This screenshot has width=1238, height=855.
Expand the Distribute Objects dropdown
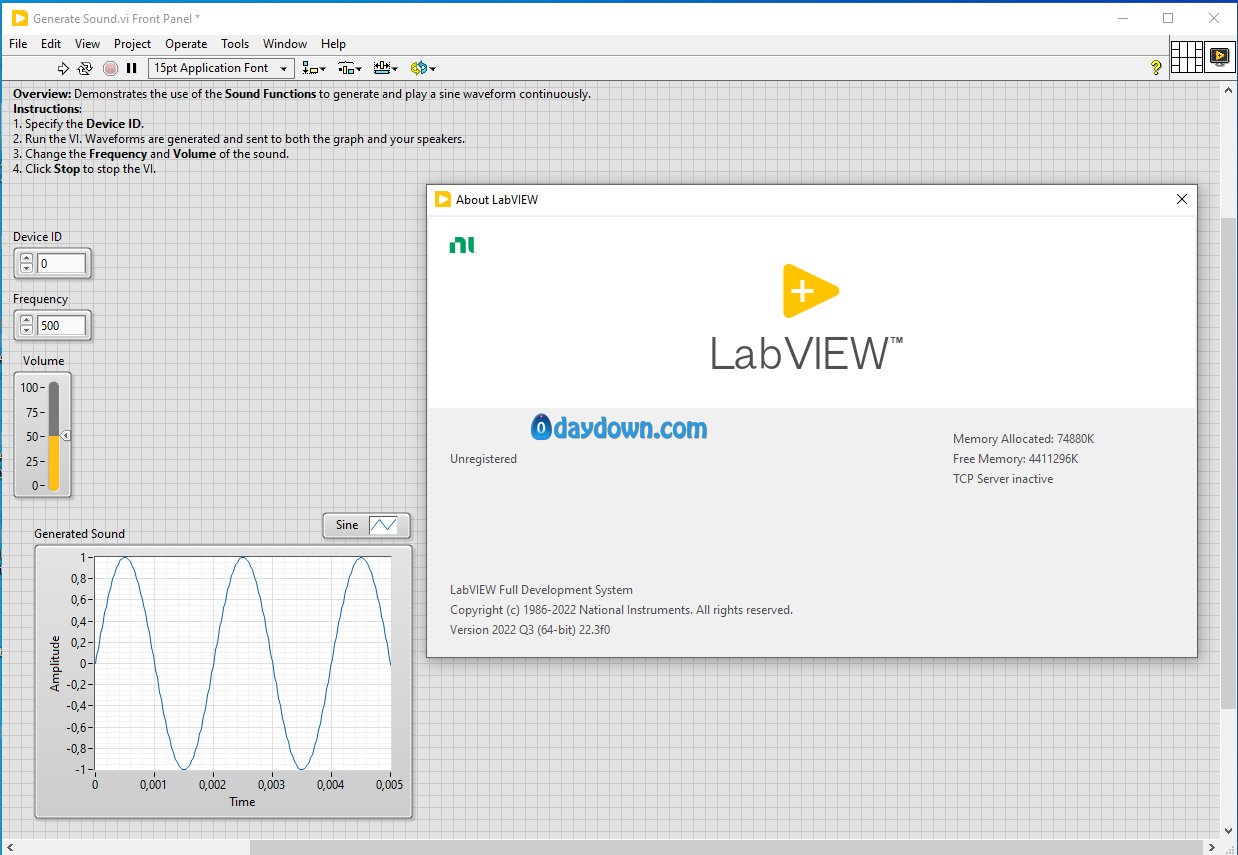pyautogui.click(x=348, y=68)
